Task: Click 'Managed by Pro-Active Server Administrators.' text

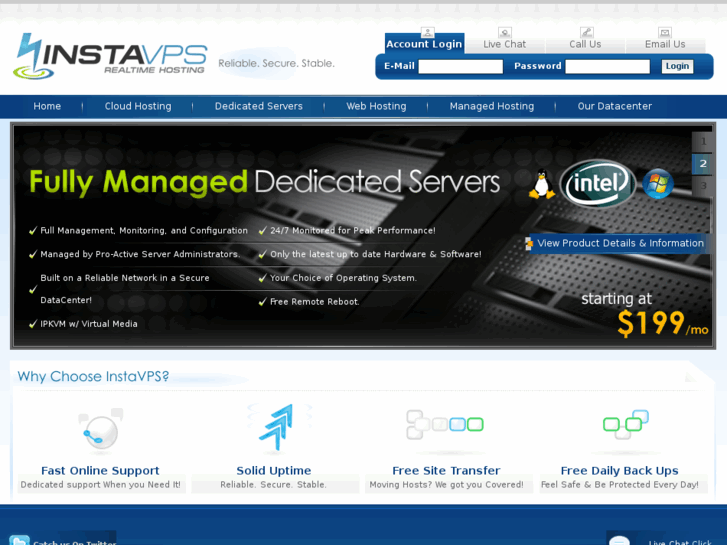Action: point(140,254)
